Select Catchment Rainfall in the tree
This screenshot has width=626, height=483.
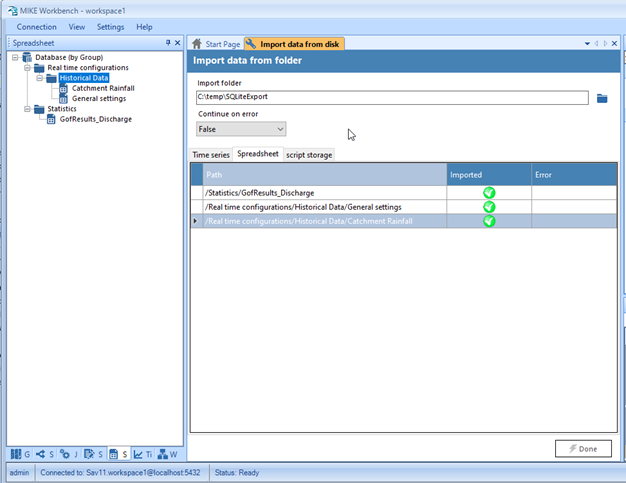click(x=103, y=88)
